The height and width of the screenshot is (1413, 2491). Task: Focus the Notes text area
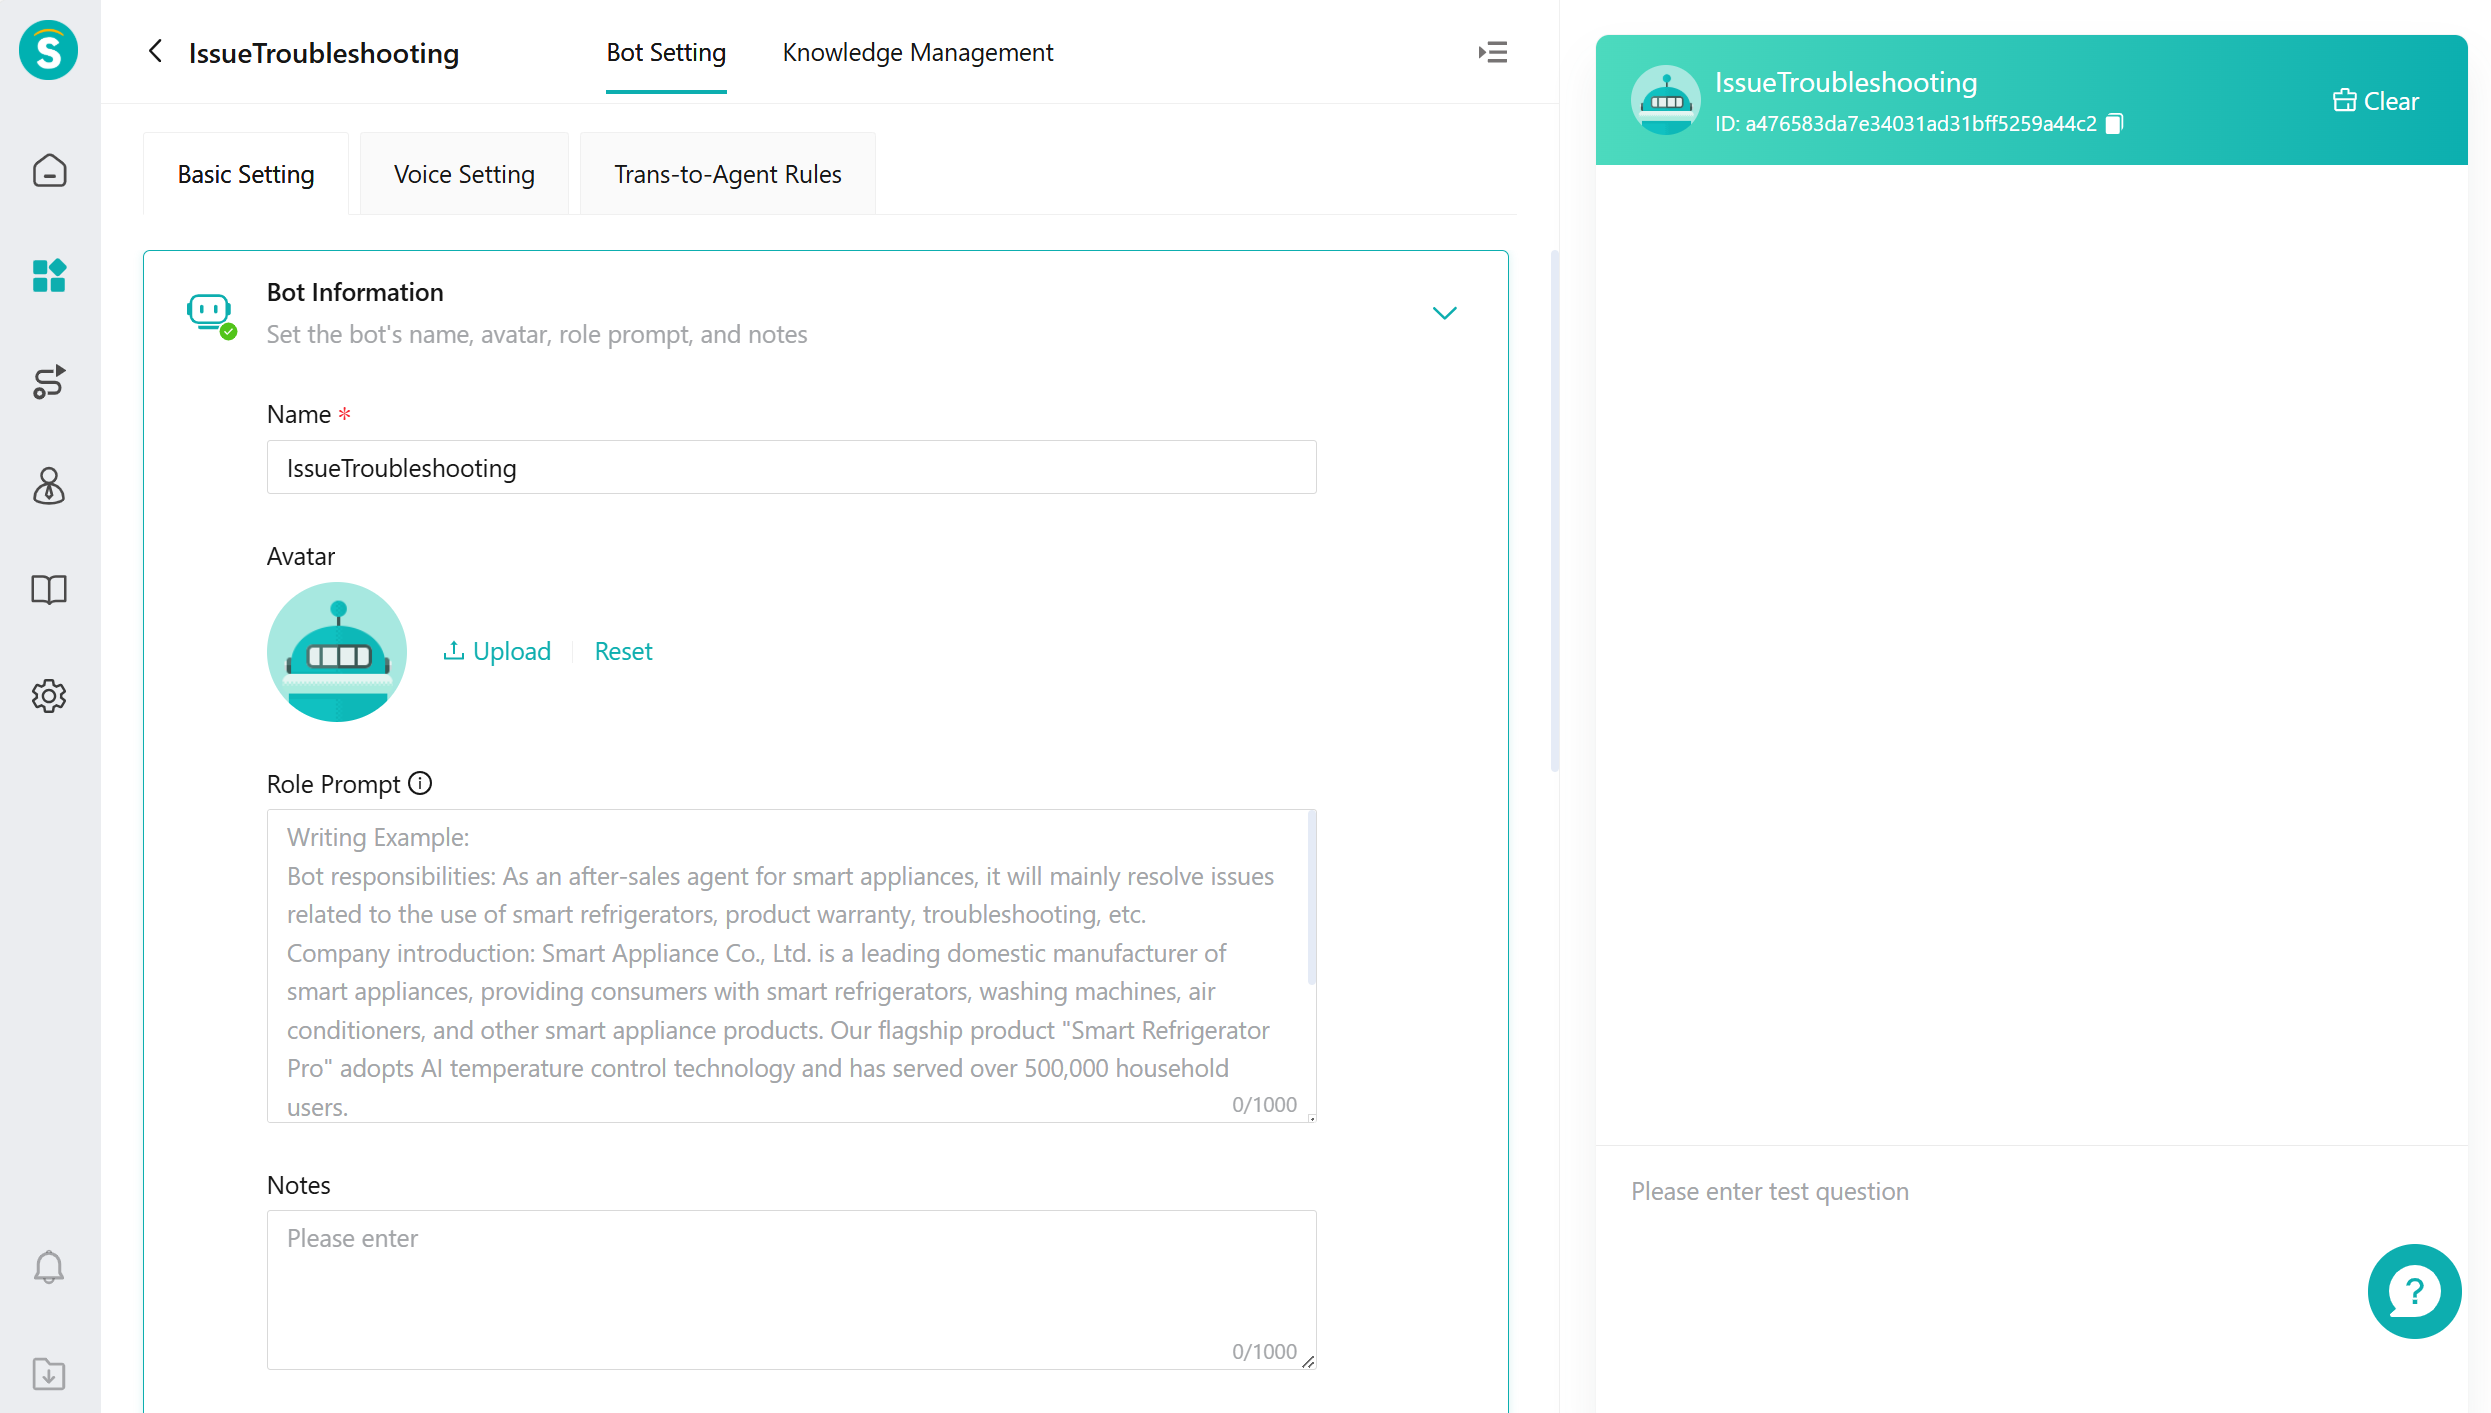(791, 1290)
